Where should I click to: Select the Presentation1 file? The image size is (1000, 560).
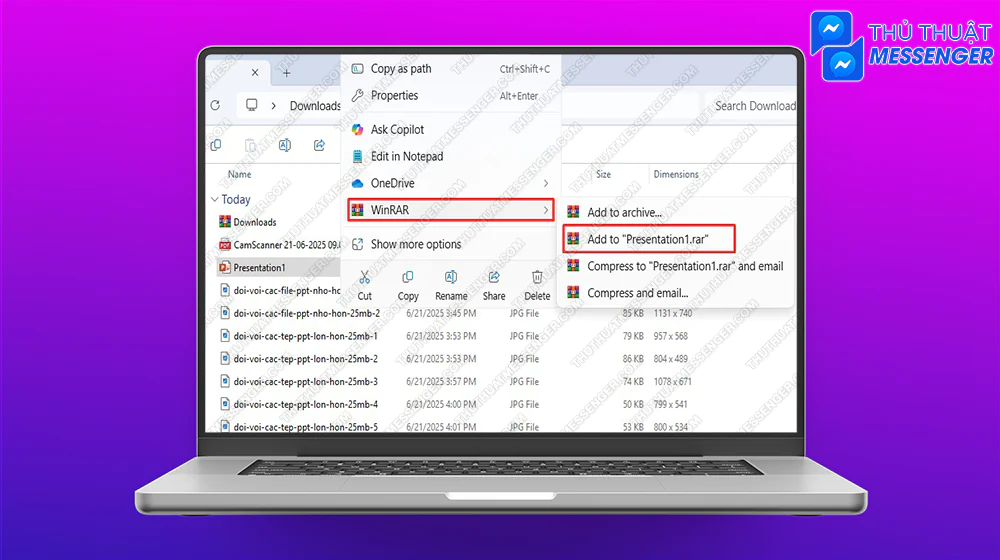point(259,268)
